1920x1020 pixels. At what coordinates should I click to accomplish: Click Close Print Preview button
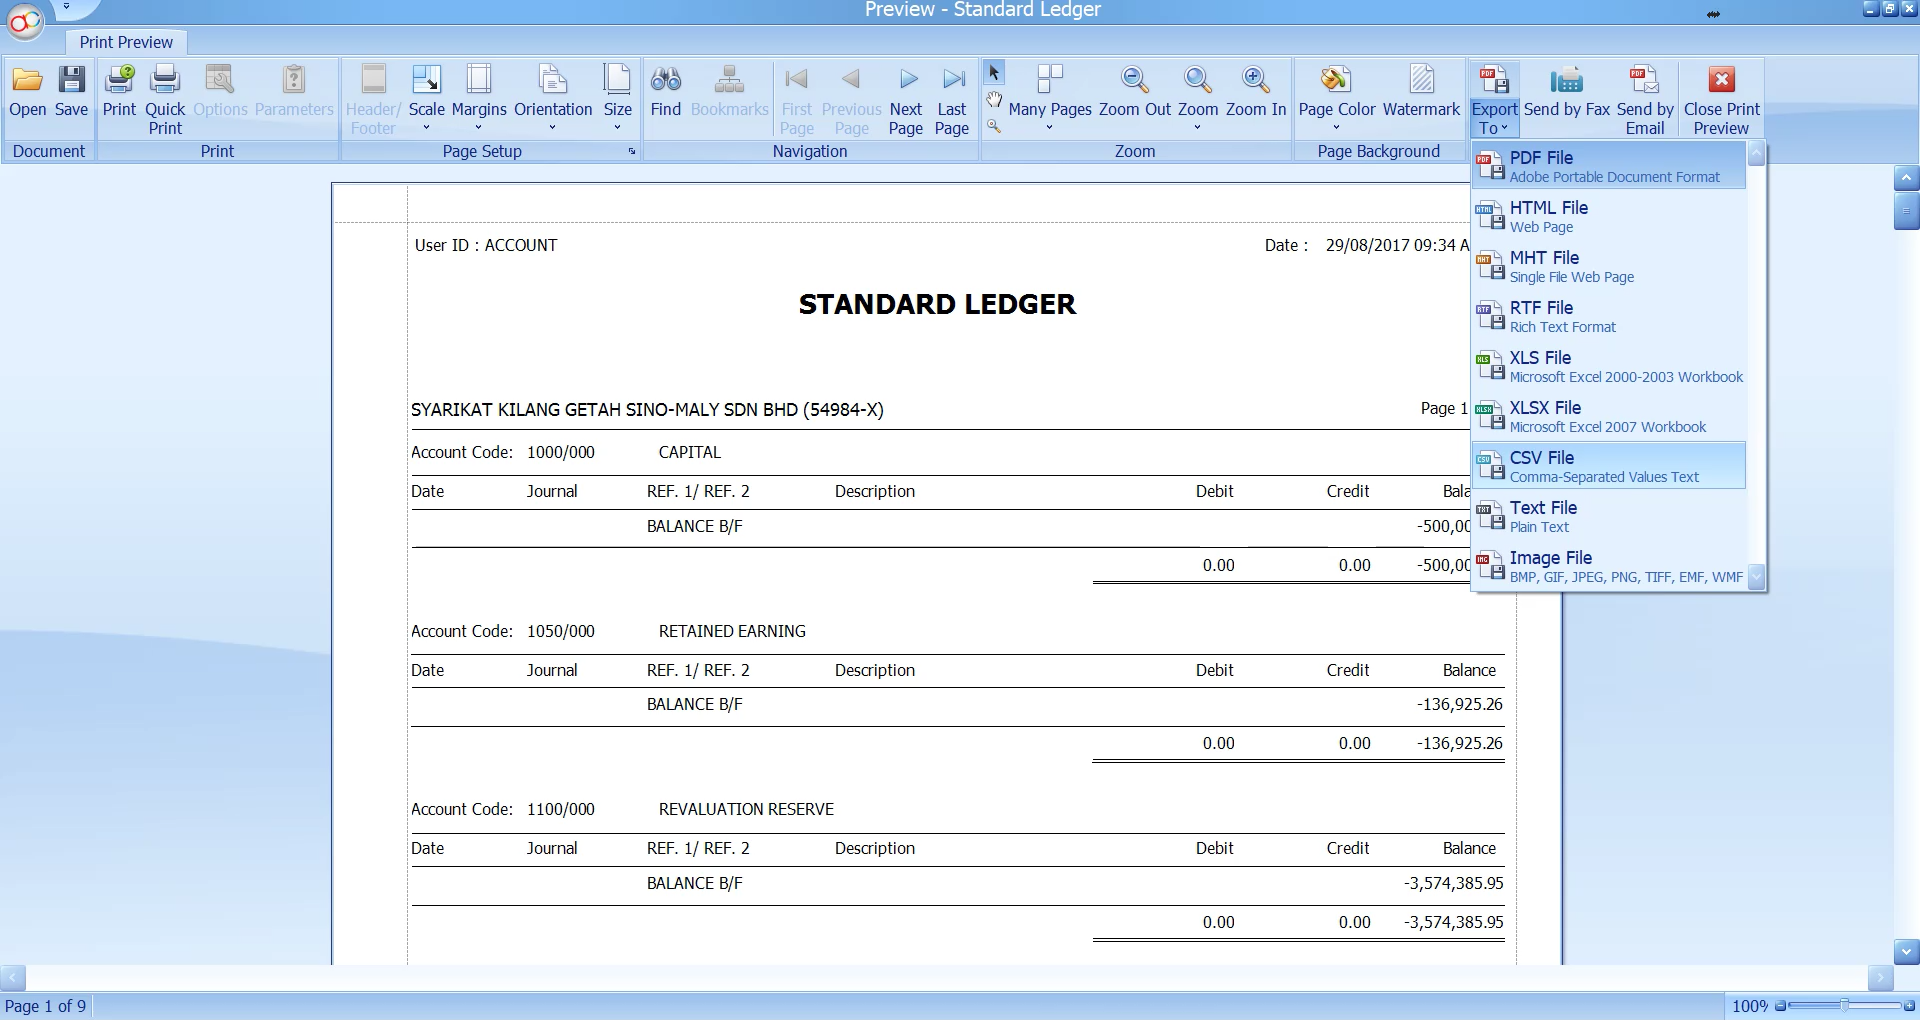(1721, 98)
